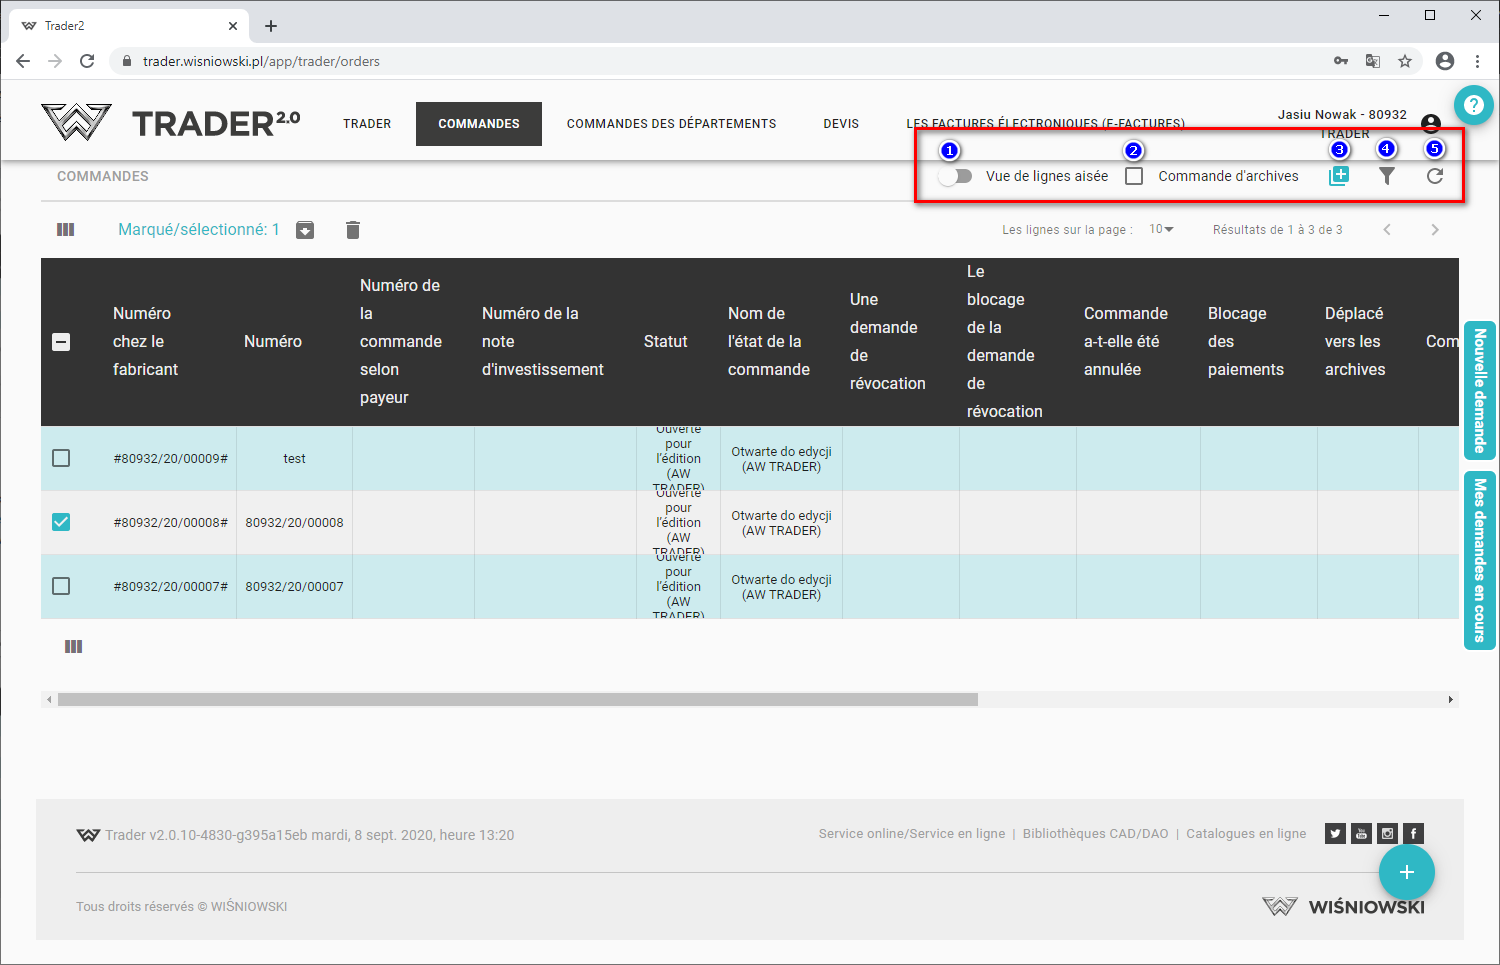Open column settings icon above table

pos(66,230)
